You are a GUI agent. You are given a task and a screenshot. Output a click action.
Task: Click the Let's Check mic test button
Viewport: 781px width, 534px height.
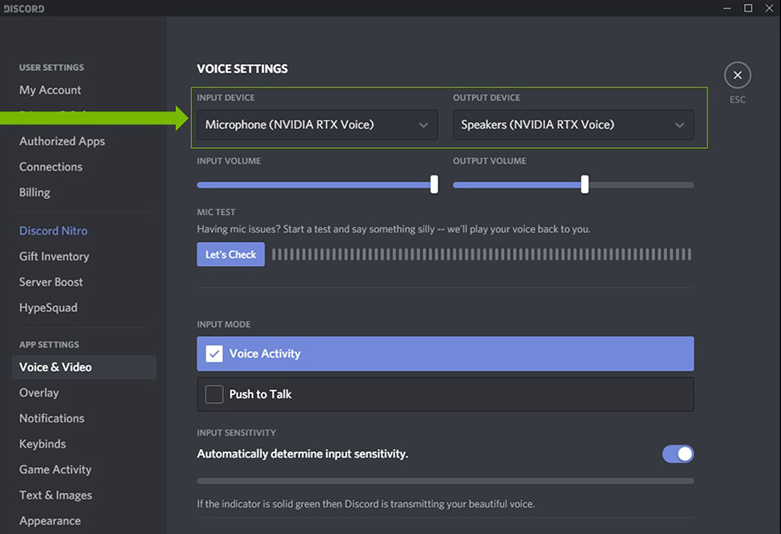click(x=231, y=255)
